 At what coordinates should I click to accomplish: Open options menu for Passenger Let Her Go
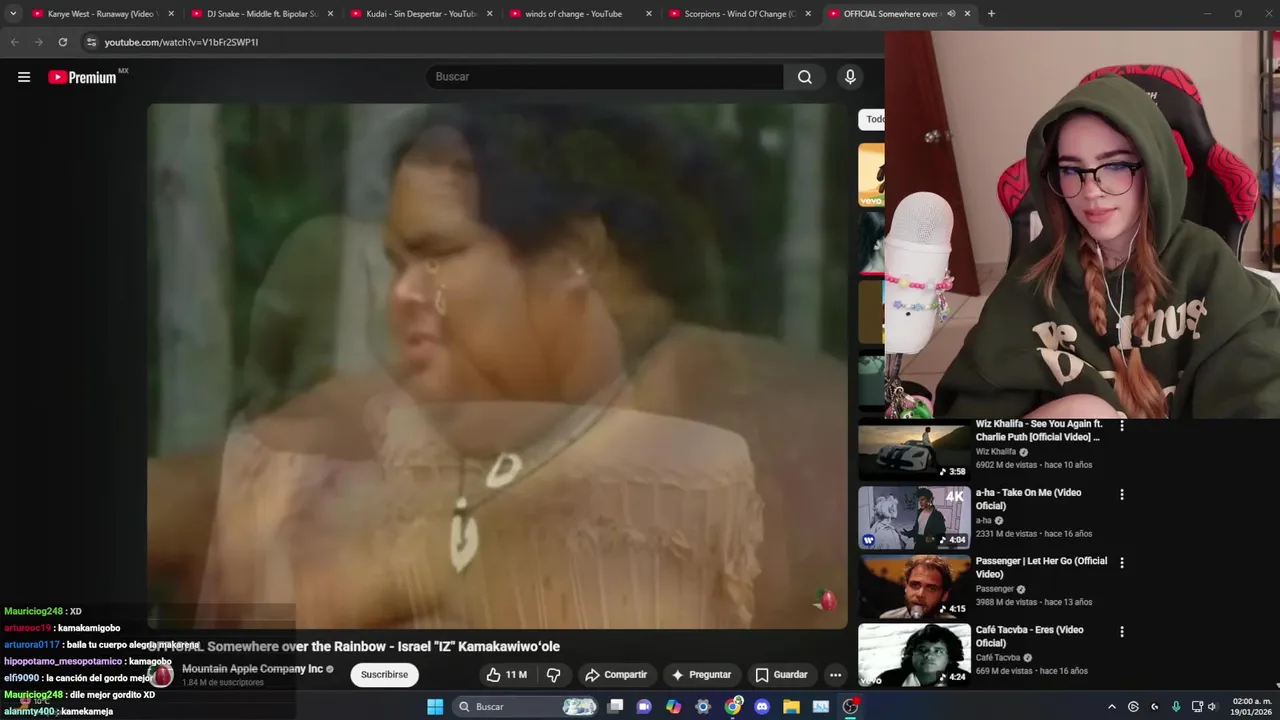pos(1122,563)
